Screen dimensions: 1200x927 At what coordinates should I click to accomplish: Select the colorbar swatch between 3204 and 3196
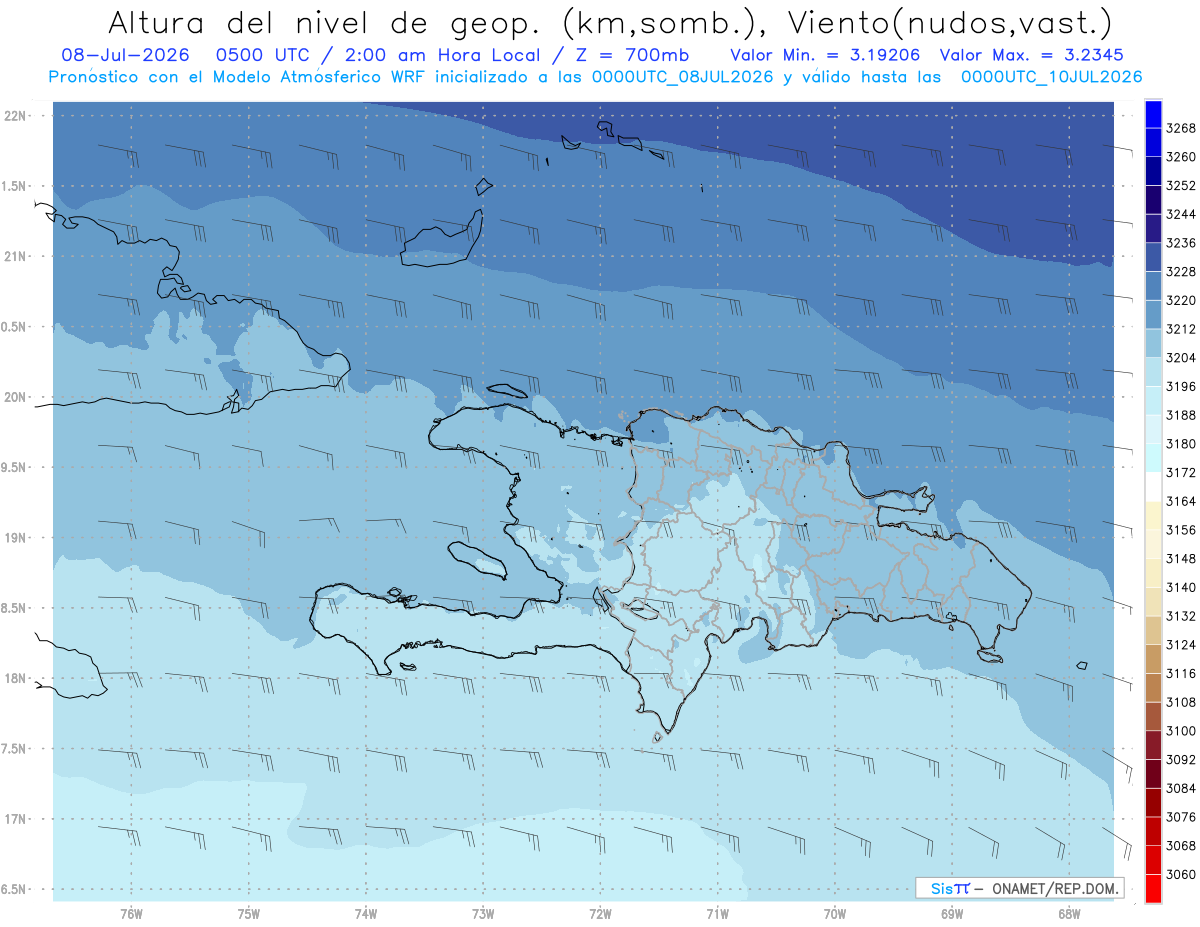tap(1153, 372)
